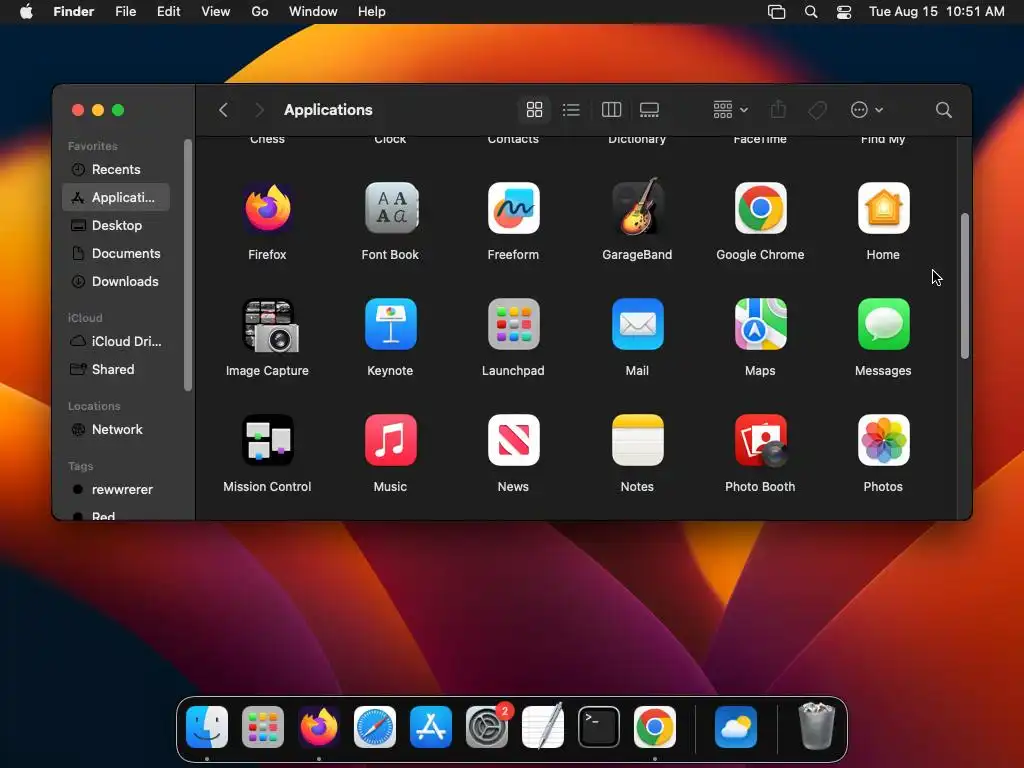Open Launchpad from the Dock

[x=263, y=727]
